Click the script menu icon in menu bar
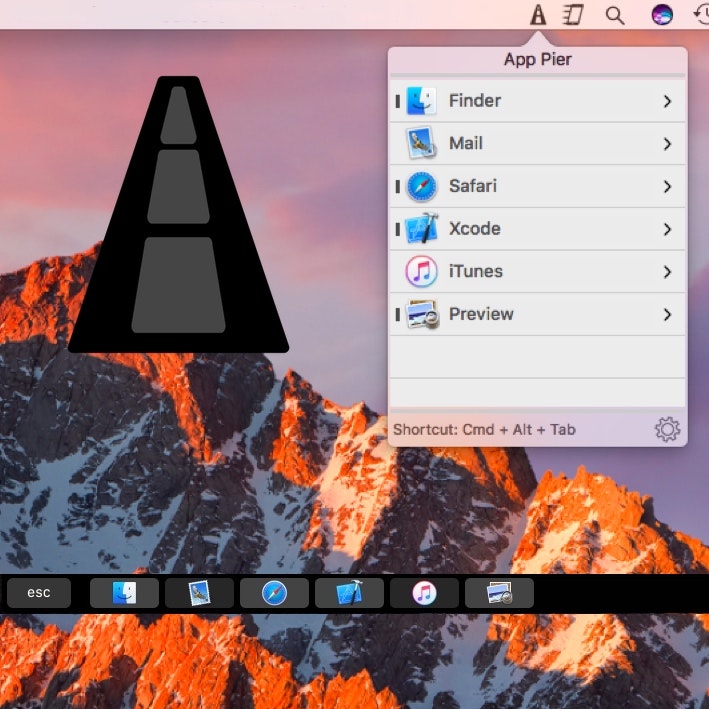 point(572,15)
